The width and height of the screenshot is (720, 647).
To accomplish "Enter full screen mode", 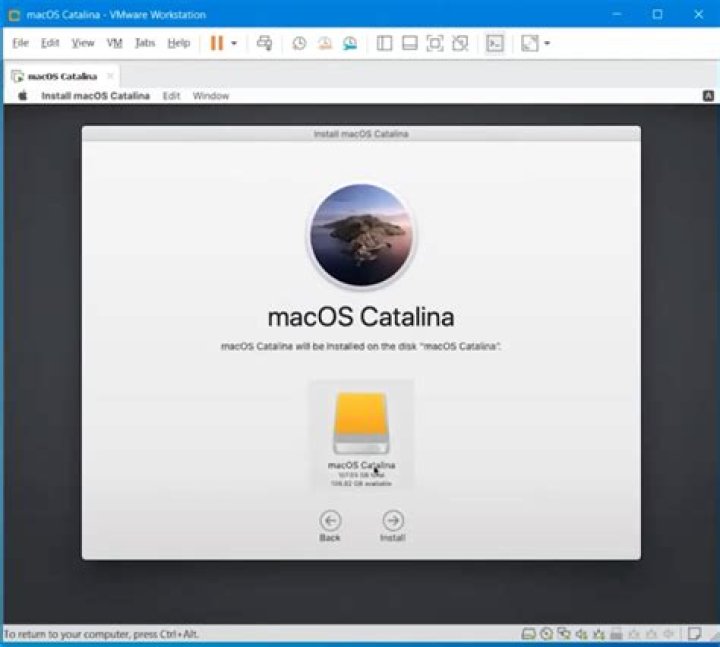I will [434, 43].
